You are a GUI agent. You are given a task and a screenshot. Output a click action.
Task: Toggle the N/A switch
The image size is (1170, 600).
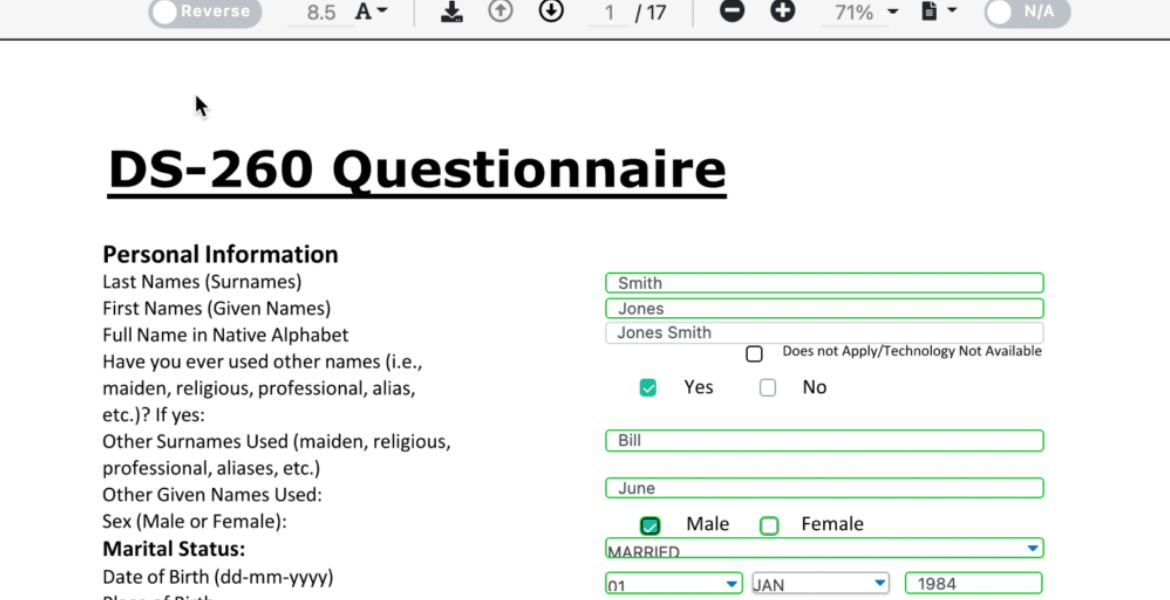click(1027, 12)
